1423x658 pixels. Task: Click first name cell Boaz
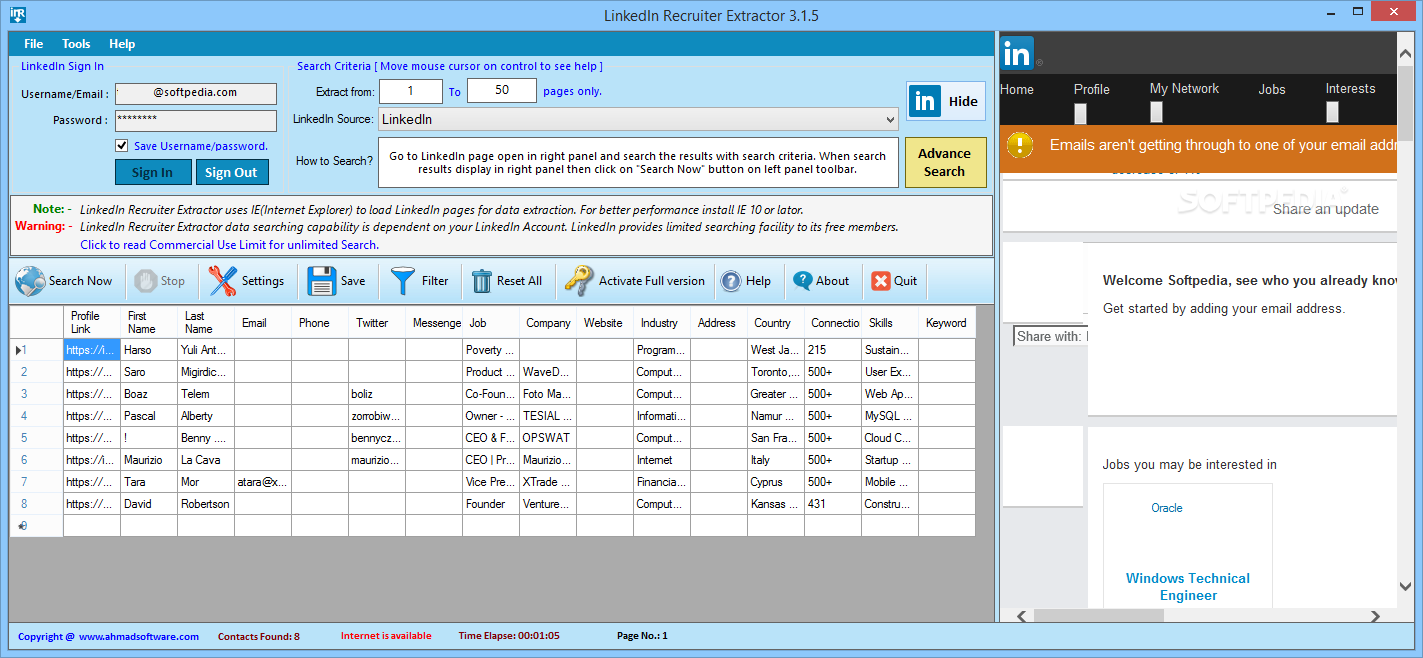149,394
